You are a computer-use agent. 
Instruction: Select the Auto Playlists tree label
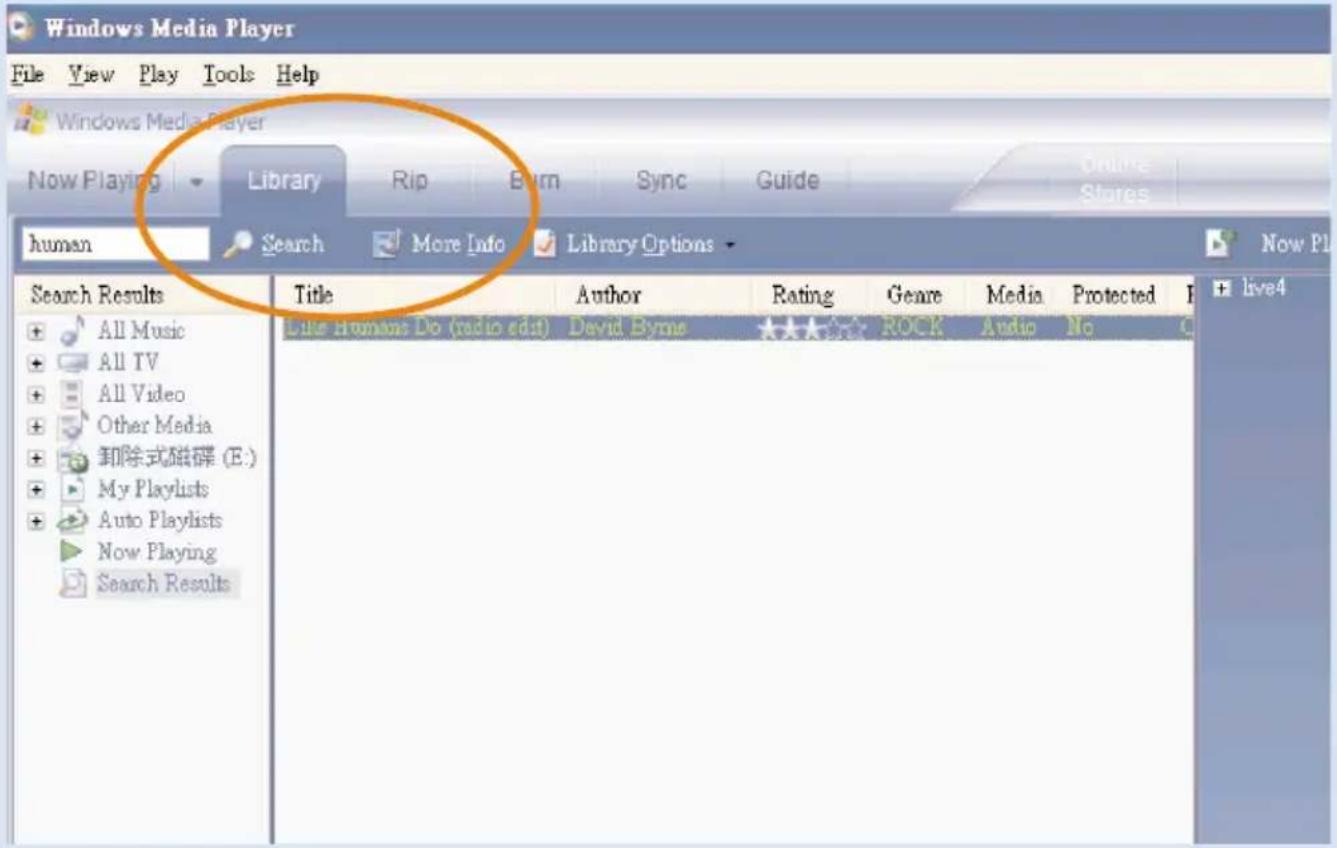pos(160,521)
